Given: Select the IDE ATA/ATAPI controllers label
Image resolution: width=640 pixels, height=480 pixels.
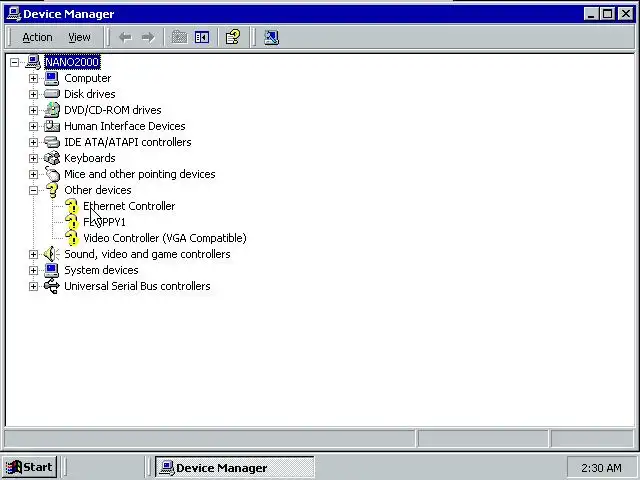Looking at the screenshot, I should (x=128, y=142).
